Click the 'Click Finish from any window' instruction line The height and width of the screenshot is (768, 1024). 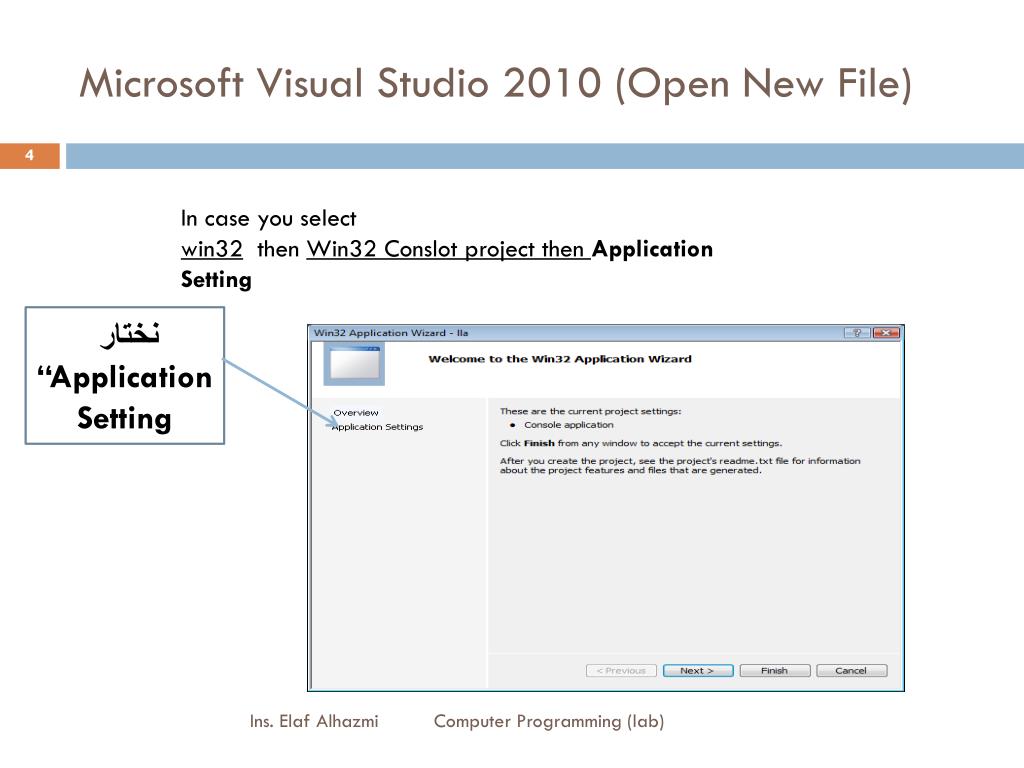pos(641,443)
